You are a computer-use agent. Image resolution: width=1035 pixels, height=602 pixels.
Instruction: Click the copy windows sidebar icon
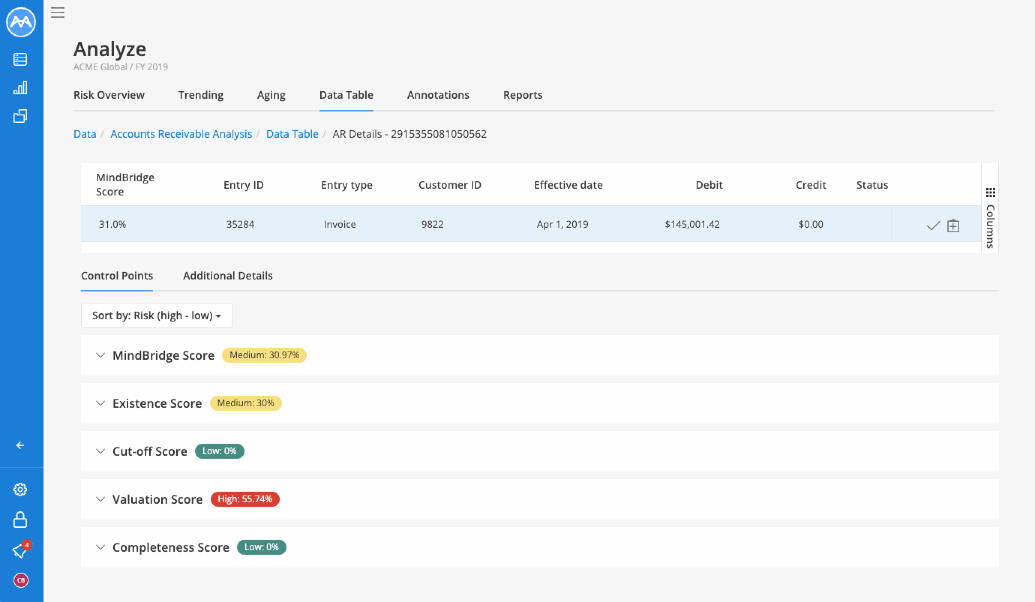pos(20,116)
